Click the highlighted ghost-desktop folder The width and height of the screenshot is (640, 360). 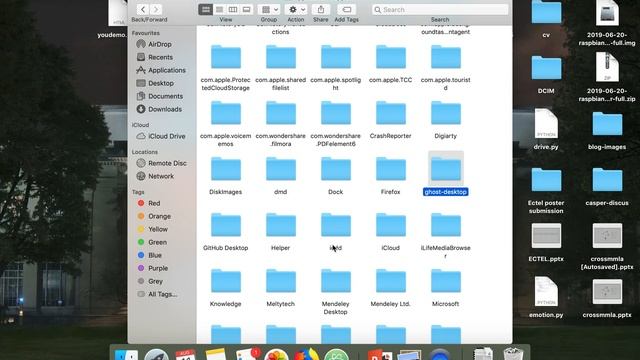tap(446, 169)
